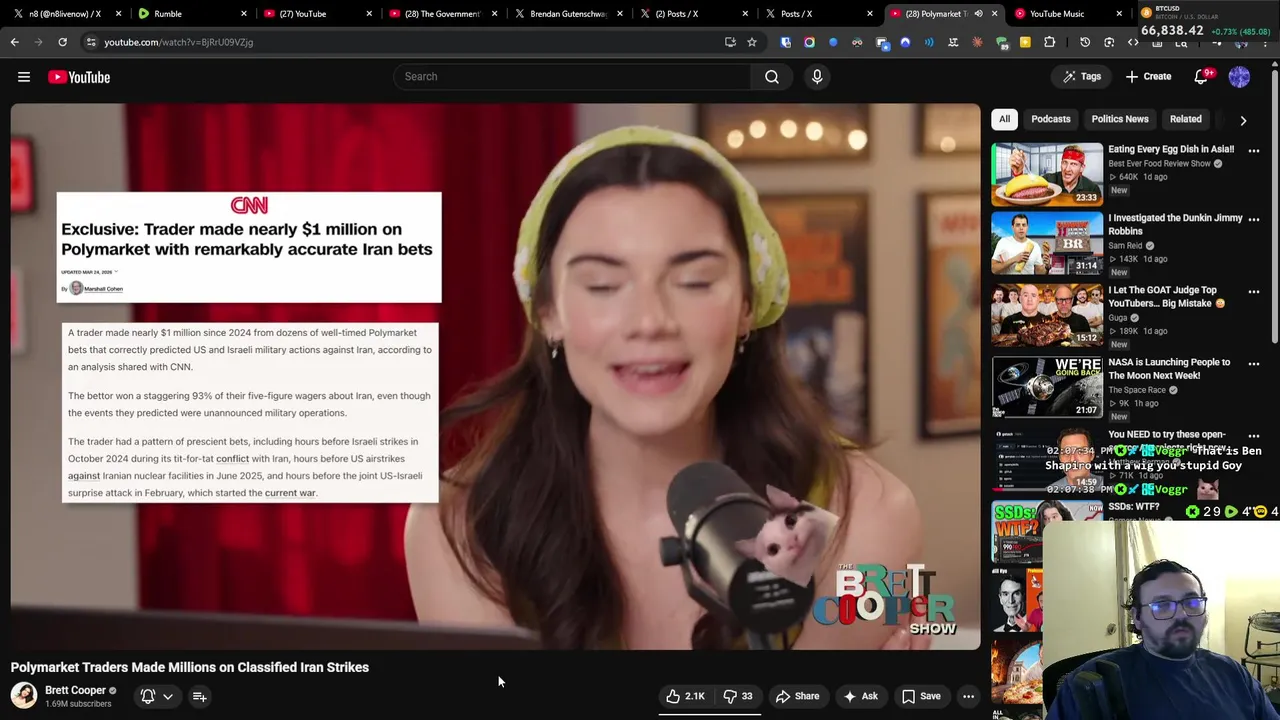Select the Podcasts filter chip

[x=1050, y=119]
